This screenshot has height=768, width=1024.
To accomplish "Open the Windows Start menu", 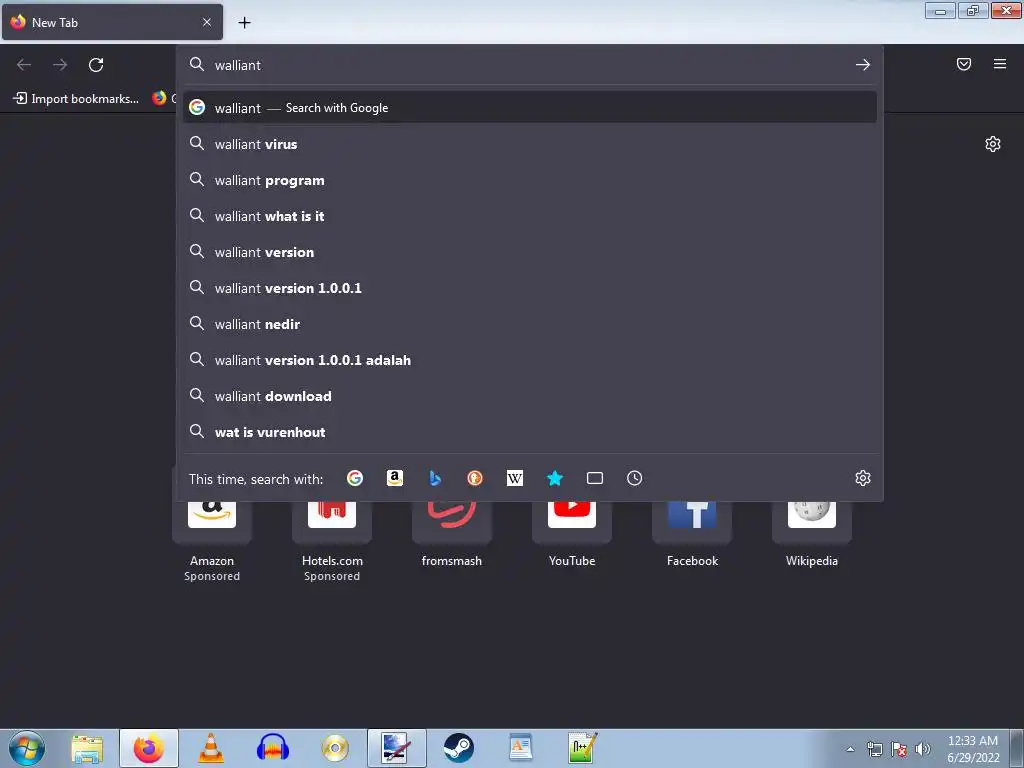I will click(27, 748).
